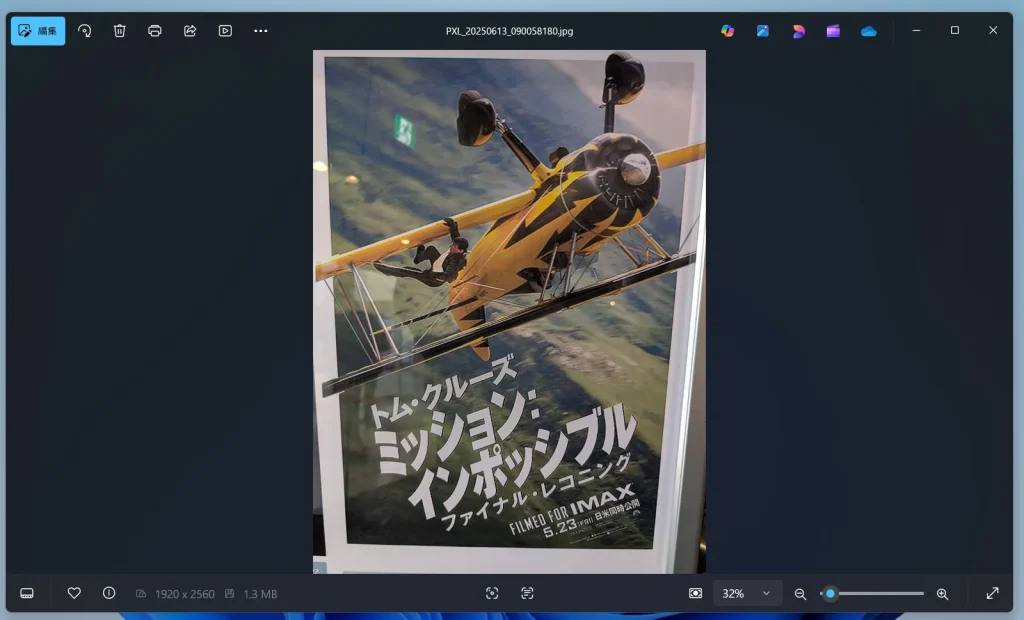Show file info with the info icon

pos(109,593)
